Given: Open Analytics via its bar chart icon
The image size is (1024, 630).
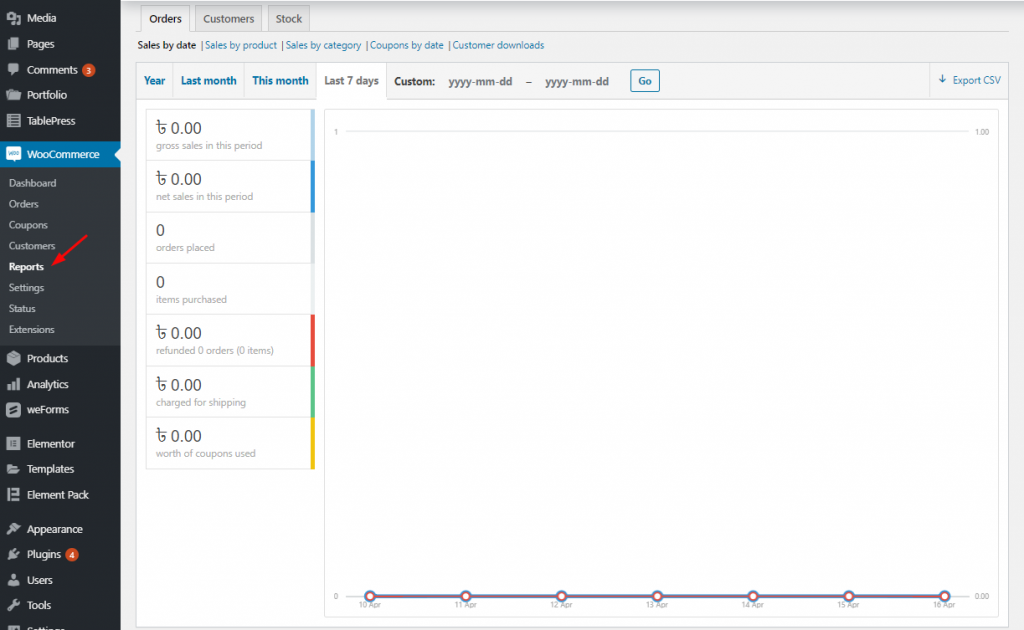Looking at the screenshot, I should coord(14,384).
